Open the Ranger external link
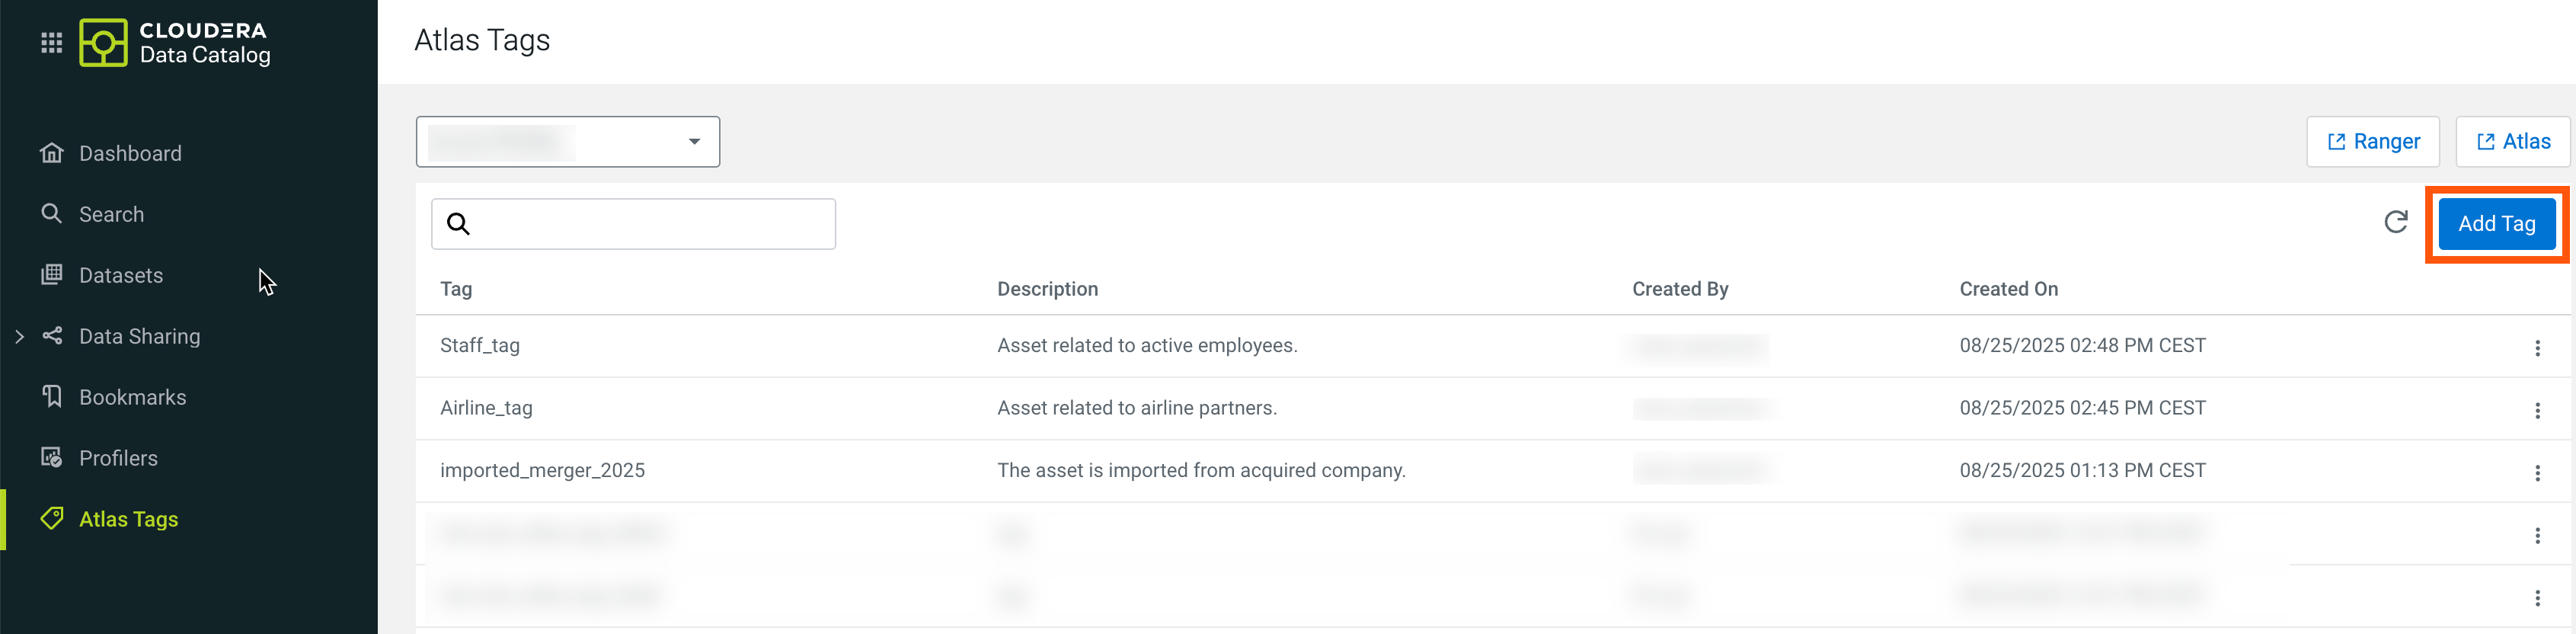2576x634 pixels. [x=2372, y=142]
